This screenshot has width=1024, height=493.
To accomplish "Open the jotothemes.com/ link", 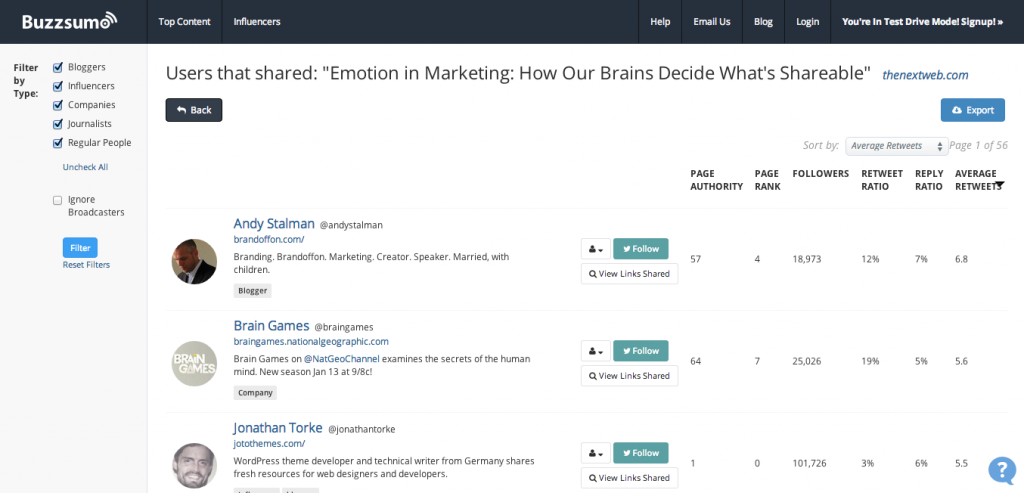I will (x=270, y=443).
